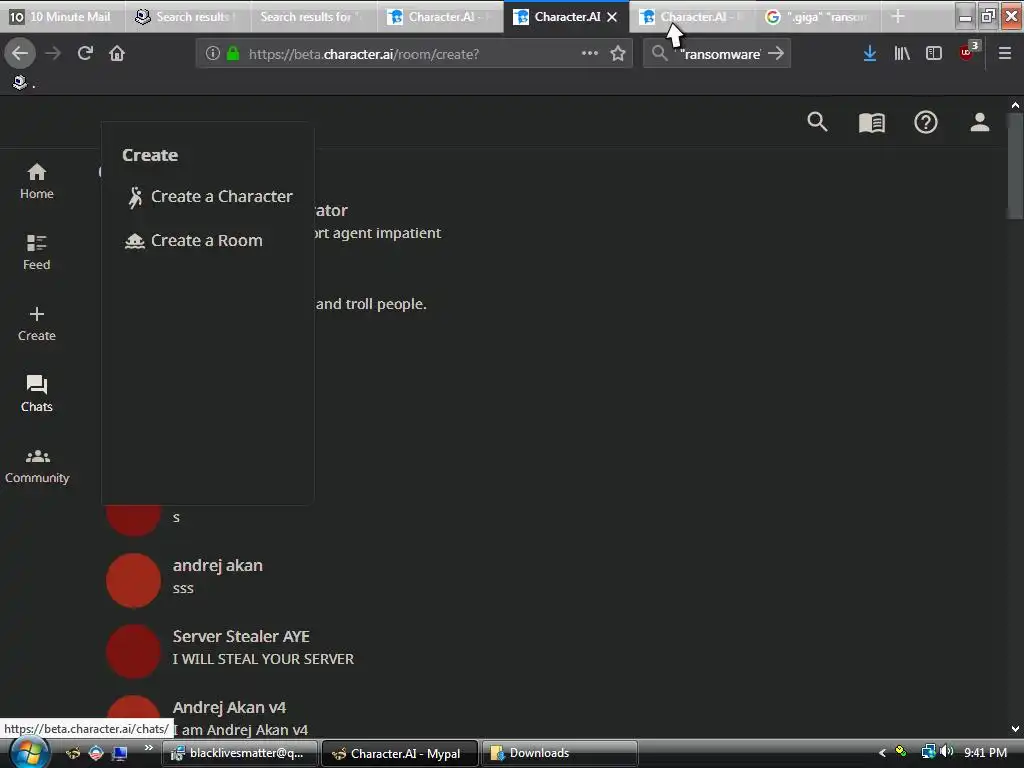Viewport: 1024px width, 768px height.
Task: Open page actions three-dot menu
Action: pos(590,54)
